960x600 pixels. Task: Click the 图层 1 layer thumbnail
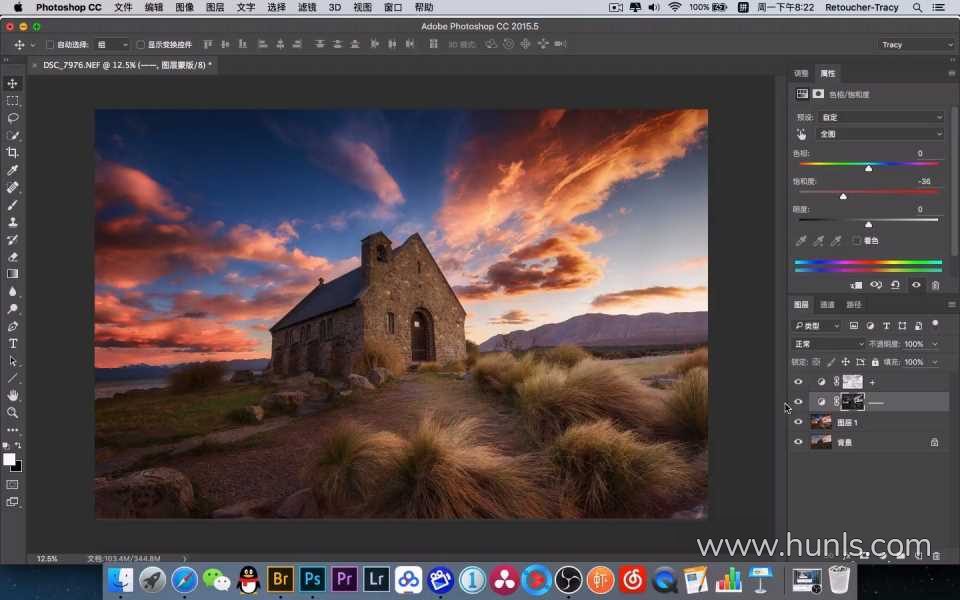821,422
